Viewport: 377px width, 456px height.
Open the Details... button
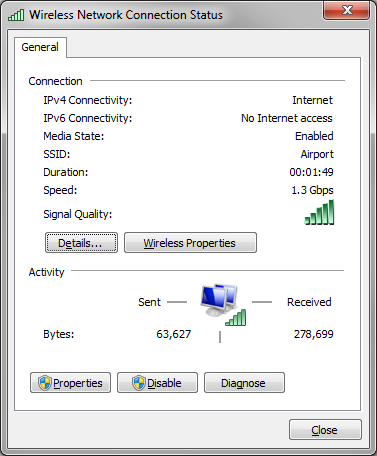[81, 243]
